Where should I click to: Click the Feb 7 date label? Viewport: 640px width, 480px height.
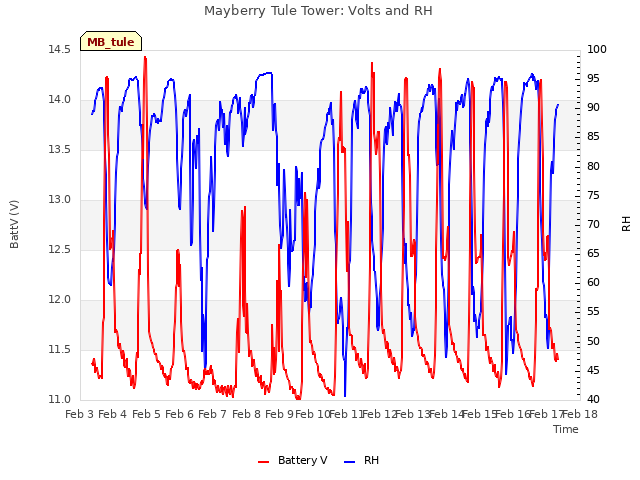click(212, 414)
